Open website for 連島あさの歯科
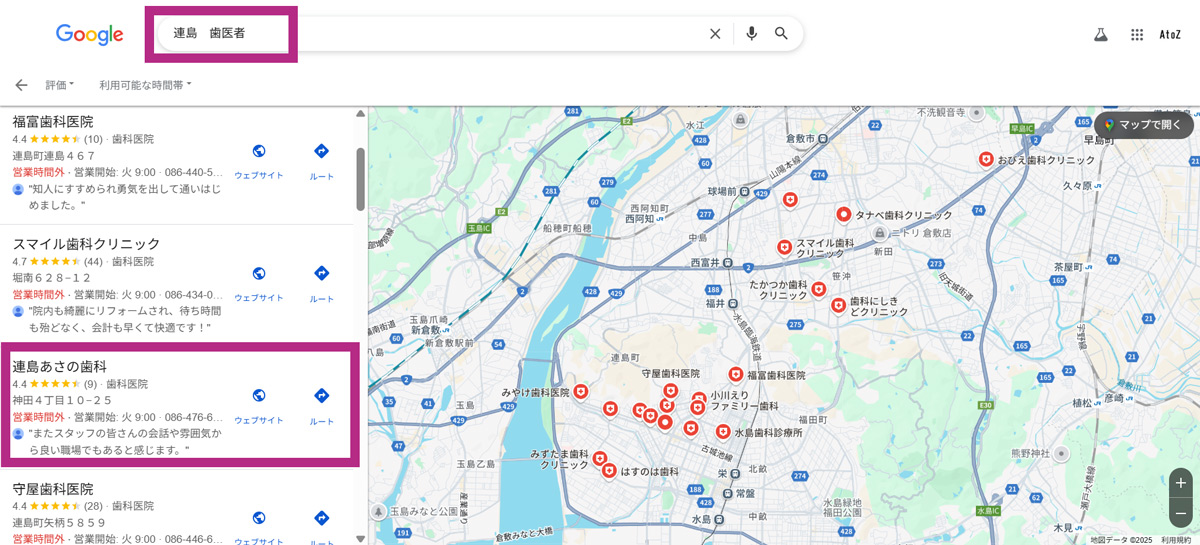This screenshot has height=545, width=1200. tap(259, 406)
